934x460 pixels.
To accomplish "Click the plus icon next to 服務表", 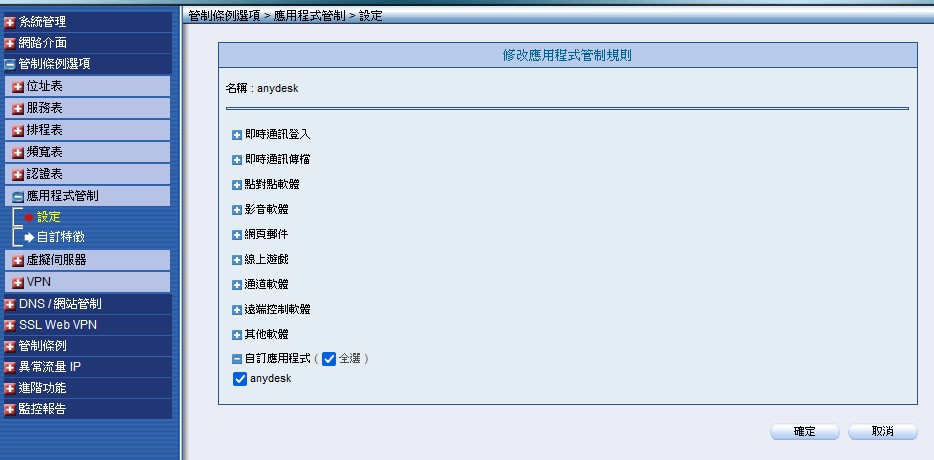I will click(18, 109).
